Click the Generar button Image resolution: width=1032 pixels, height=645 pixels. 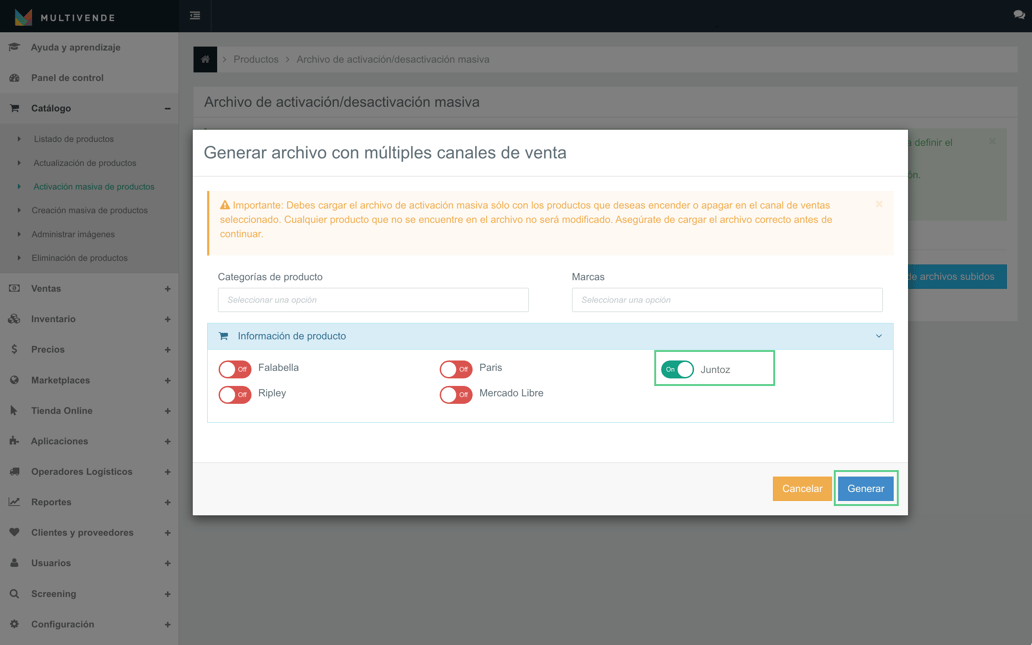[865, 489]
